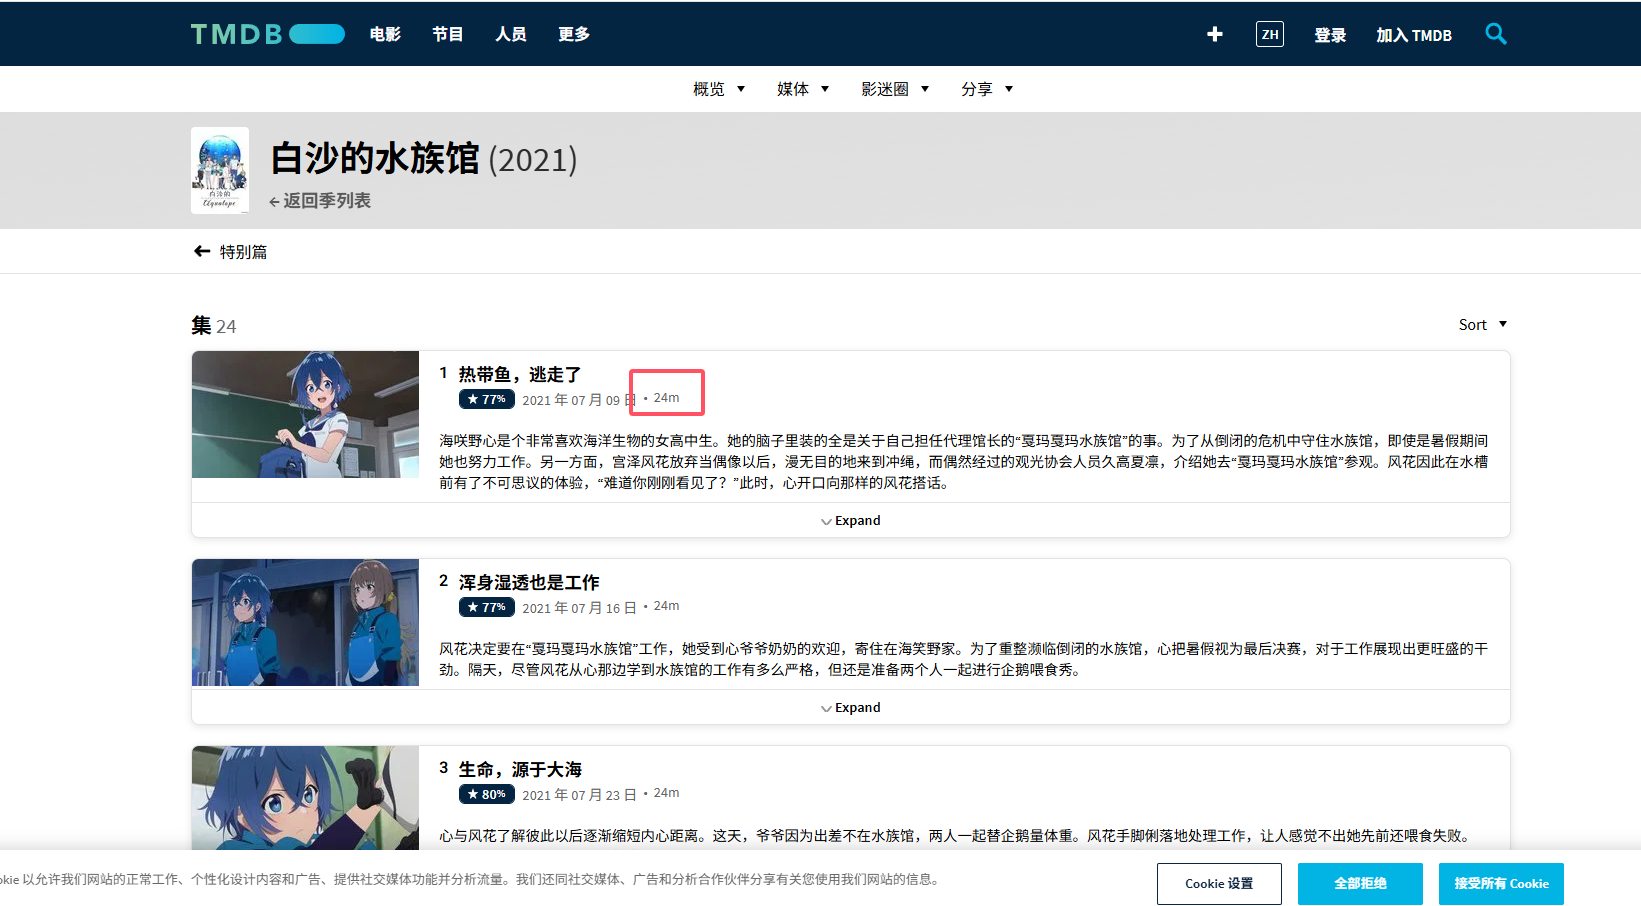Expand episode 2 details
This screenshot has height=906, width=1641.
851,707
